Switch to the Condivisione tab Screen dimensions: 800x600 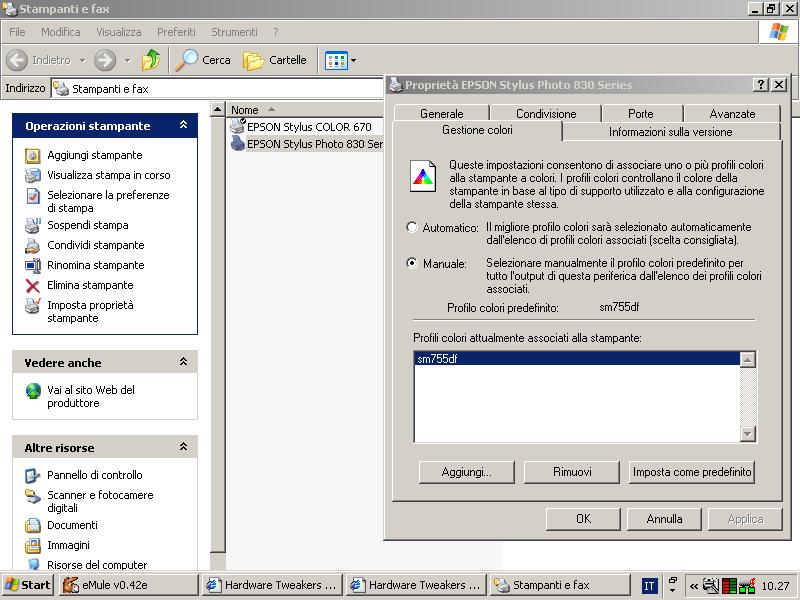[546, 113]
